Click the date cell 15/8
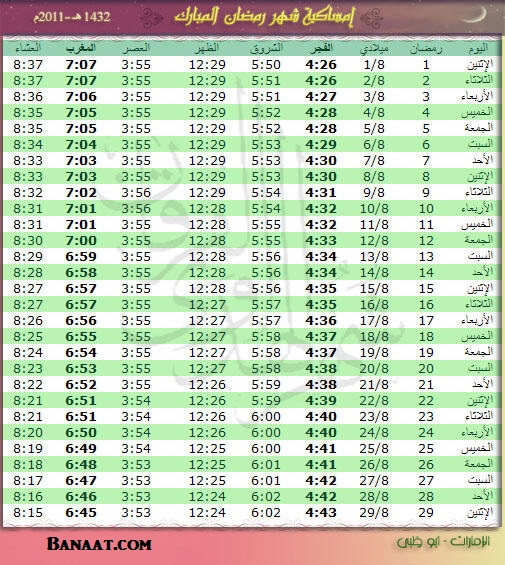Image resolution: width=505 pixels, height=565 pixels. point(374,289)
